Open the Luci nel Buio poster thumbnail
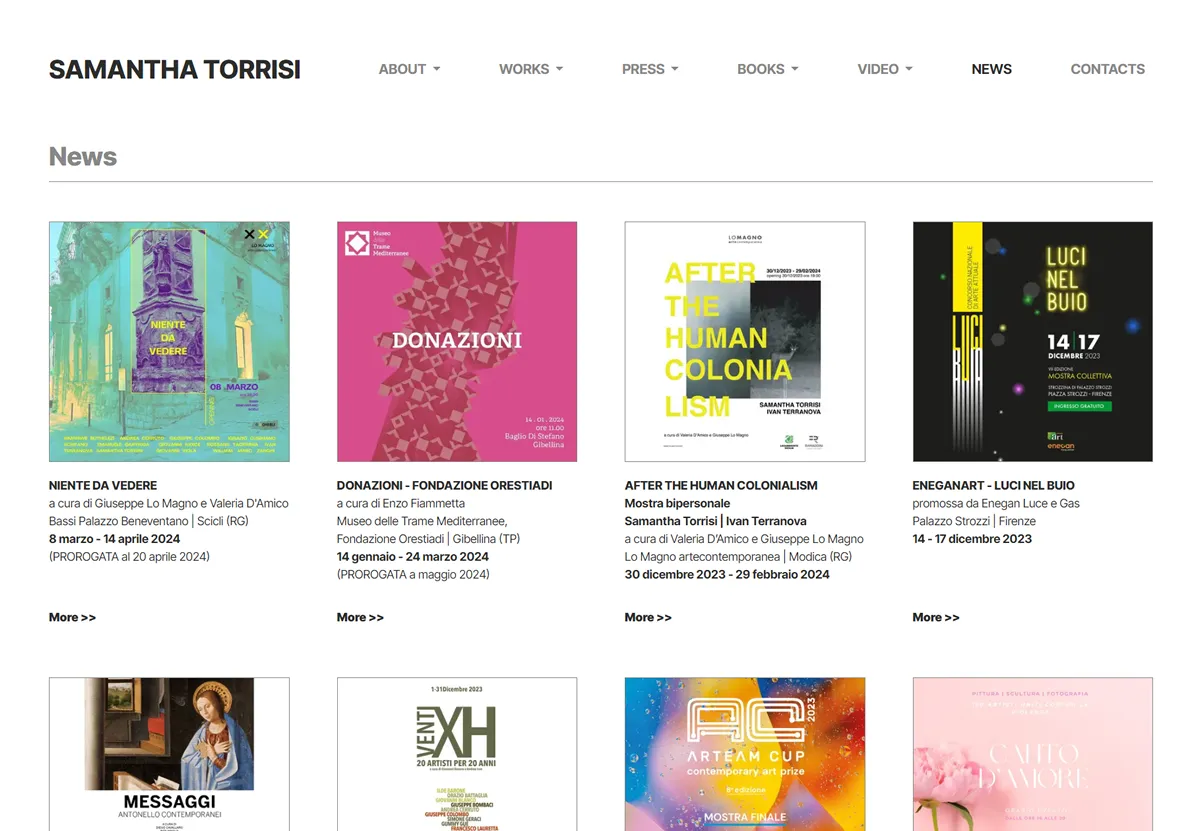Viewport: 1200px width, 831px height. (x=1033, y=341)
